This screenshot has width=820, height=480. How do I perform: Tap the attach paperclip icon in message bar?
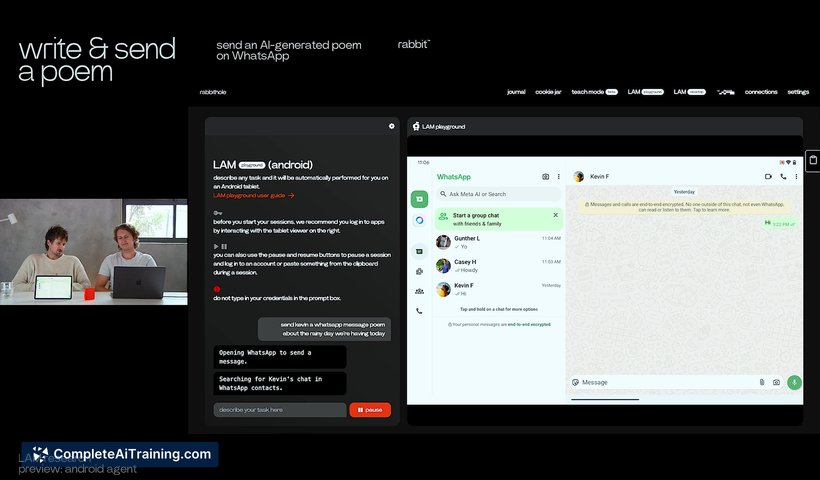point(762,382)
